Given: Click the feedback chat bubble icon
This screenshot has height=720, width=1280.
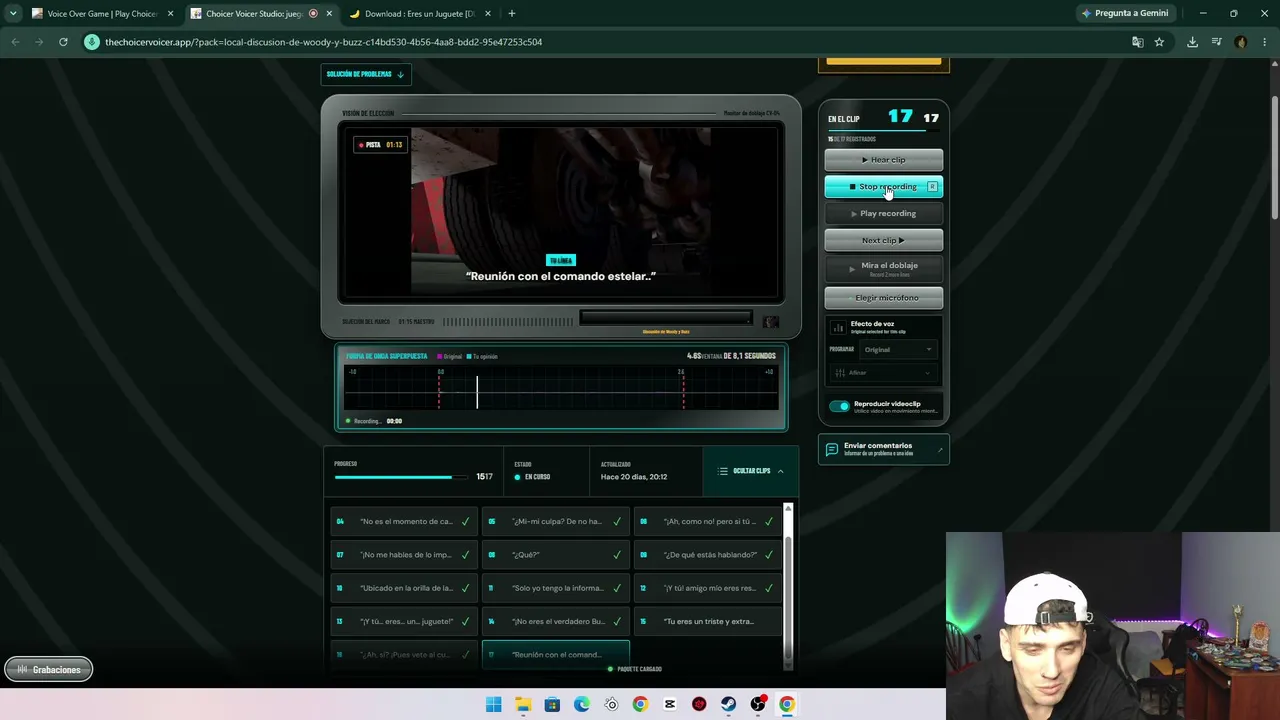Looking at the screenshot, I should point(831,450).
